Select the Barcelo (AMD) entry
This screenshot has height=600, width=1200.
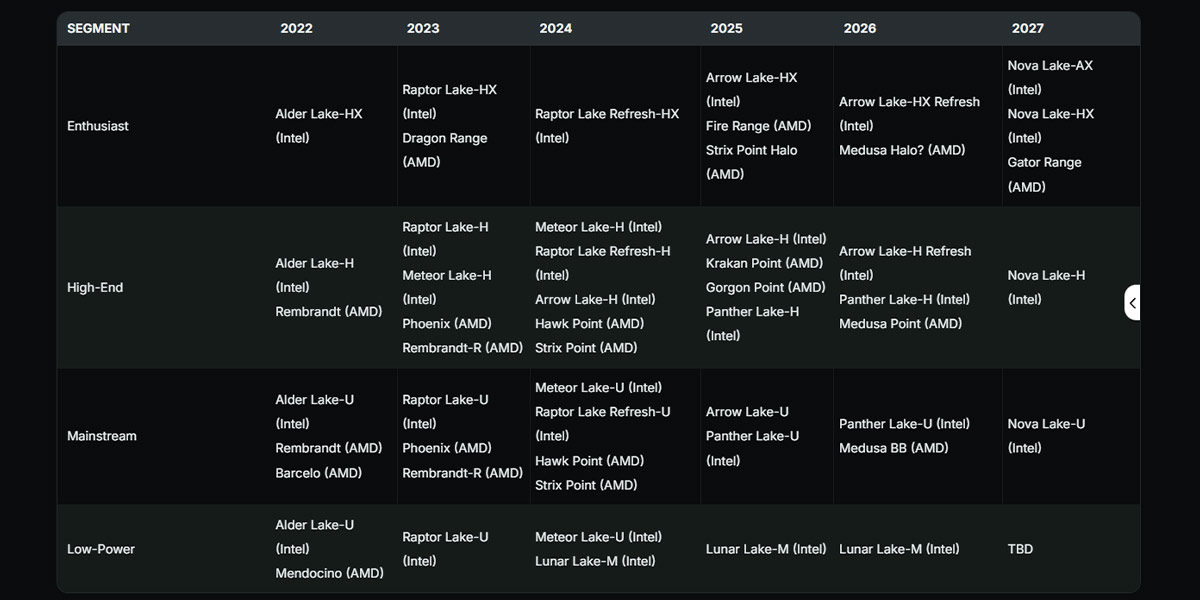[x=319, y=473]
